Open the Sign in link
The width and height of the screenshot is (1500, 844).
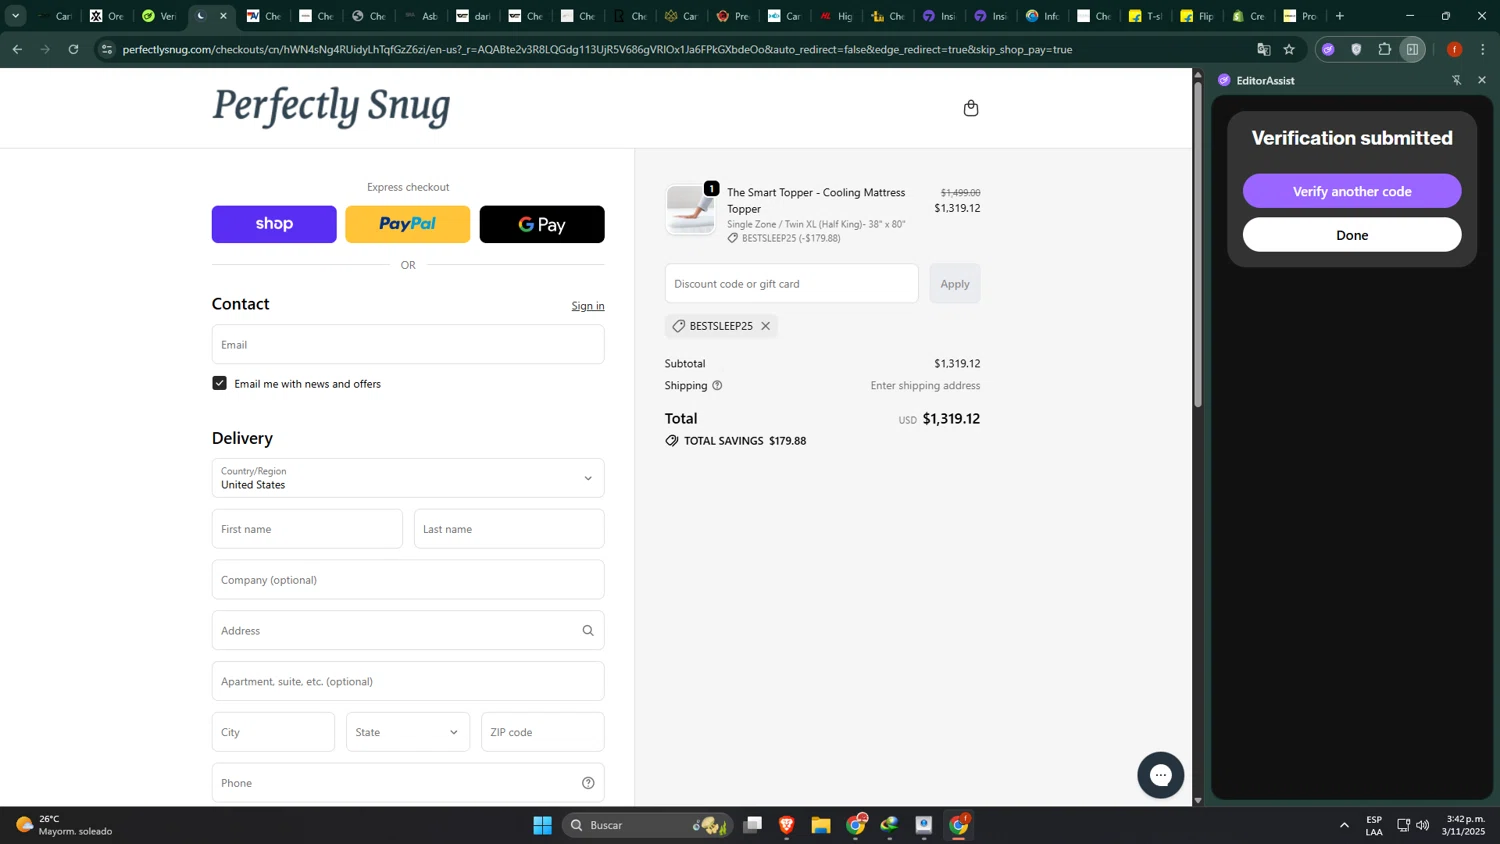click(x=588, y=306)
